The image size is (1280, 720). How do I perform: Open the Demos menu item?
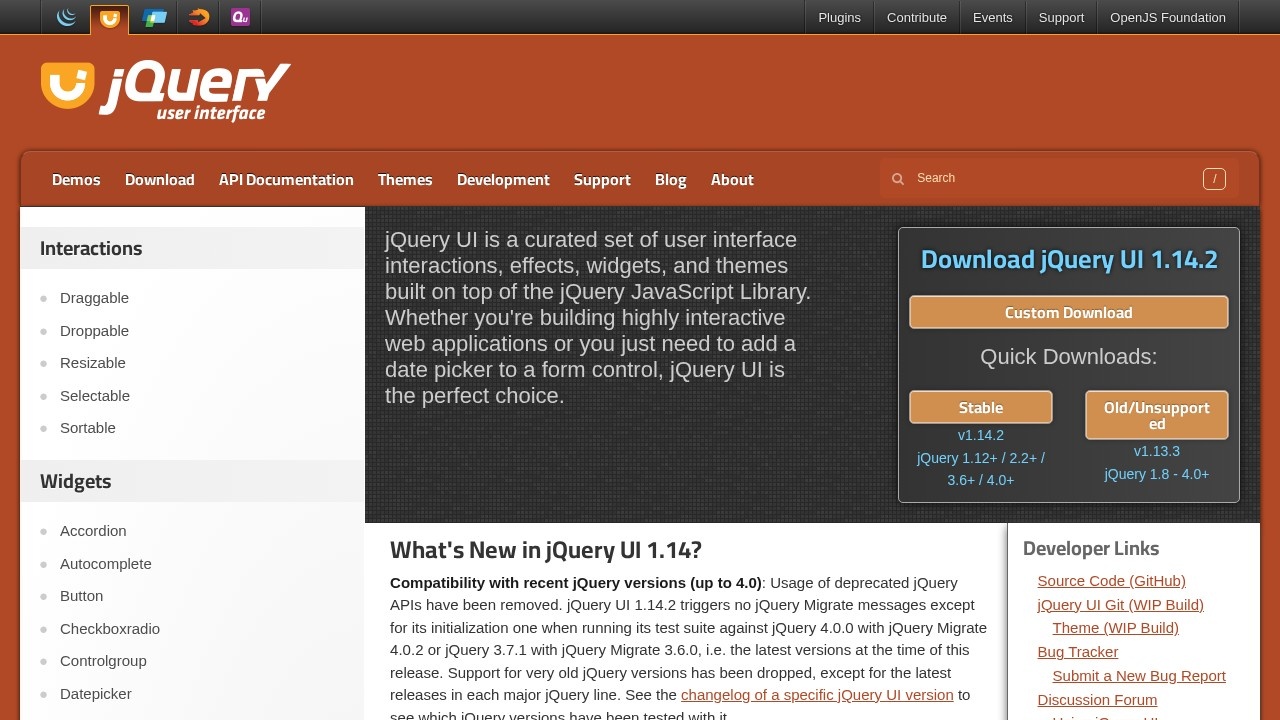pyautogui.click(x=76, y=179)
